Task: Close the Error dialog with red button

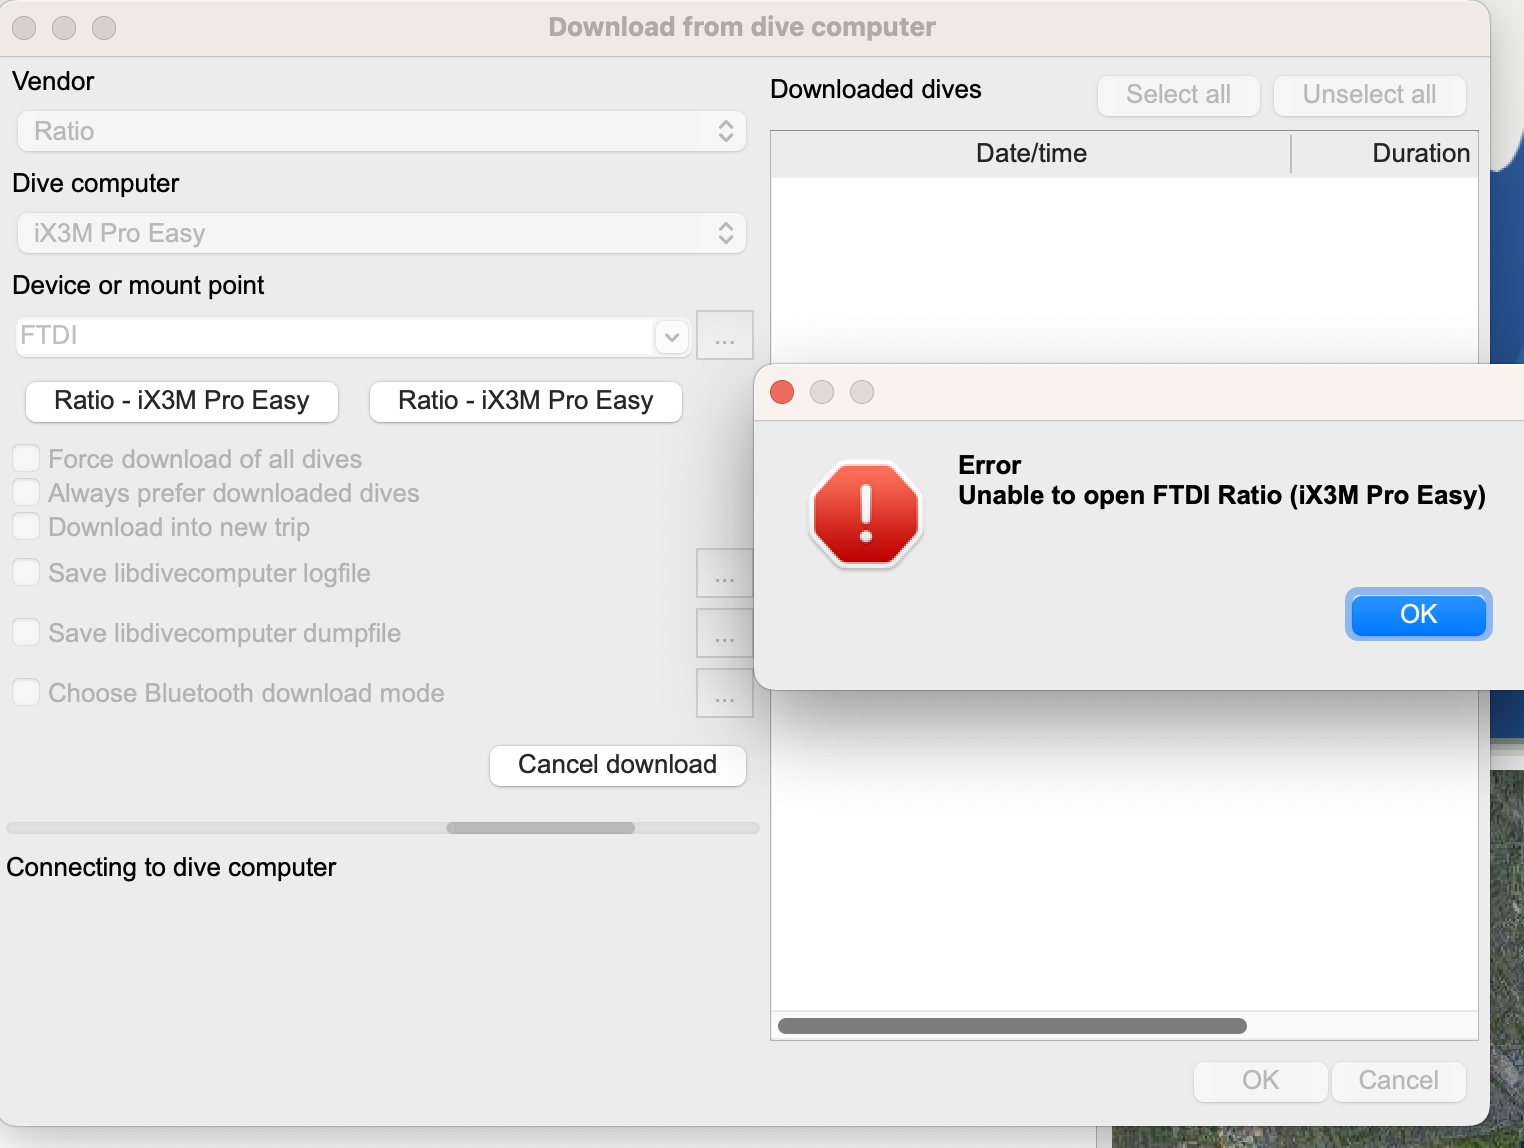Action: (x=782, y=392)
